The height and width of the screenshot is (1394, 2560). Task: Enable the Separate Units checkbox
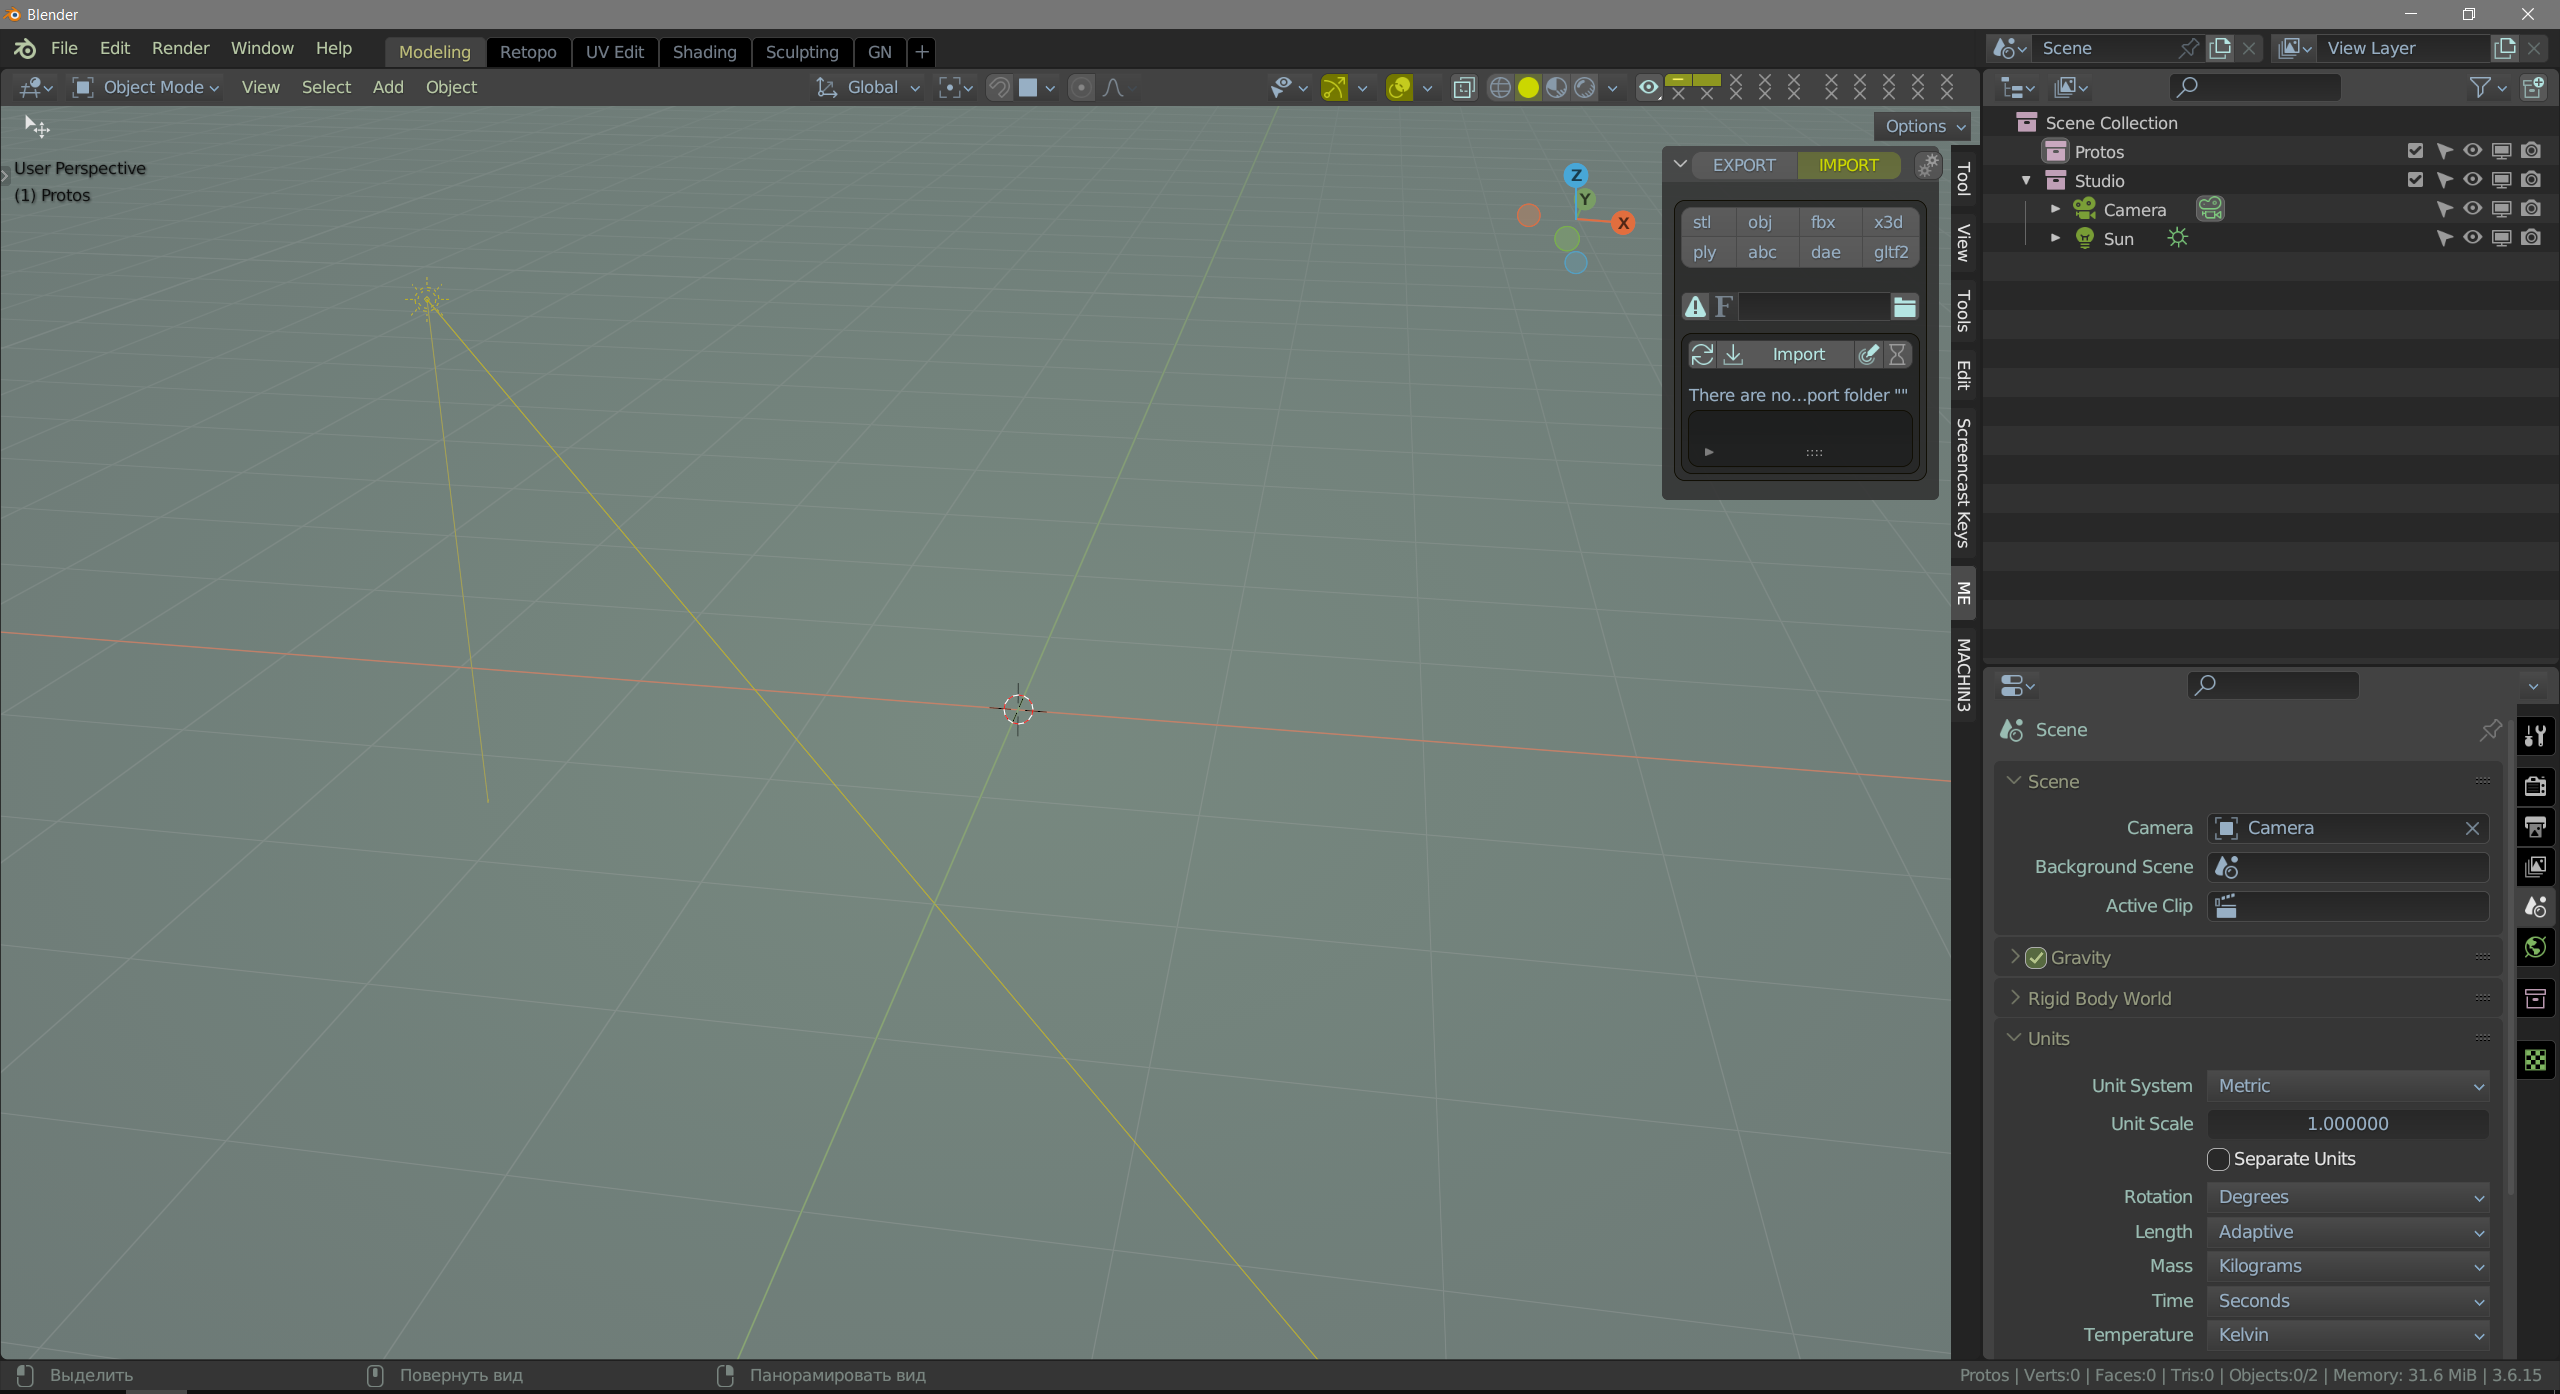(2218, 1159)
